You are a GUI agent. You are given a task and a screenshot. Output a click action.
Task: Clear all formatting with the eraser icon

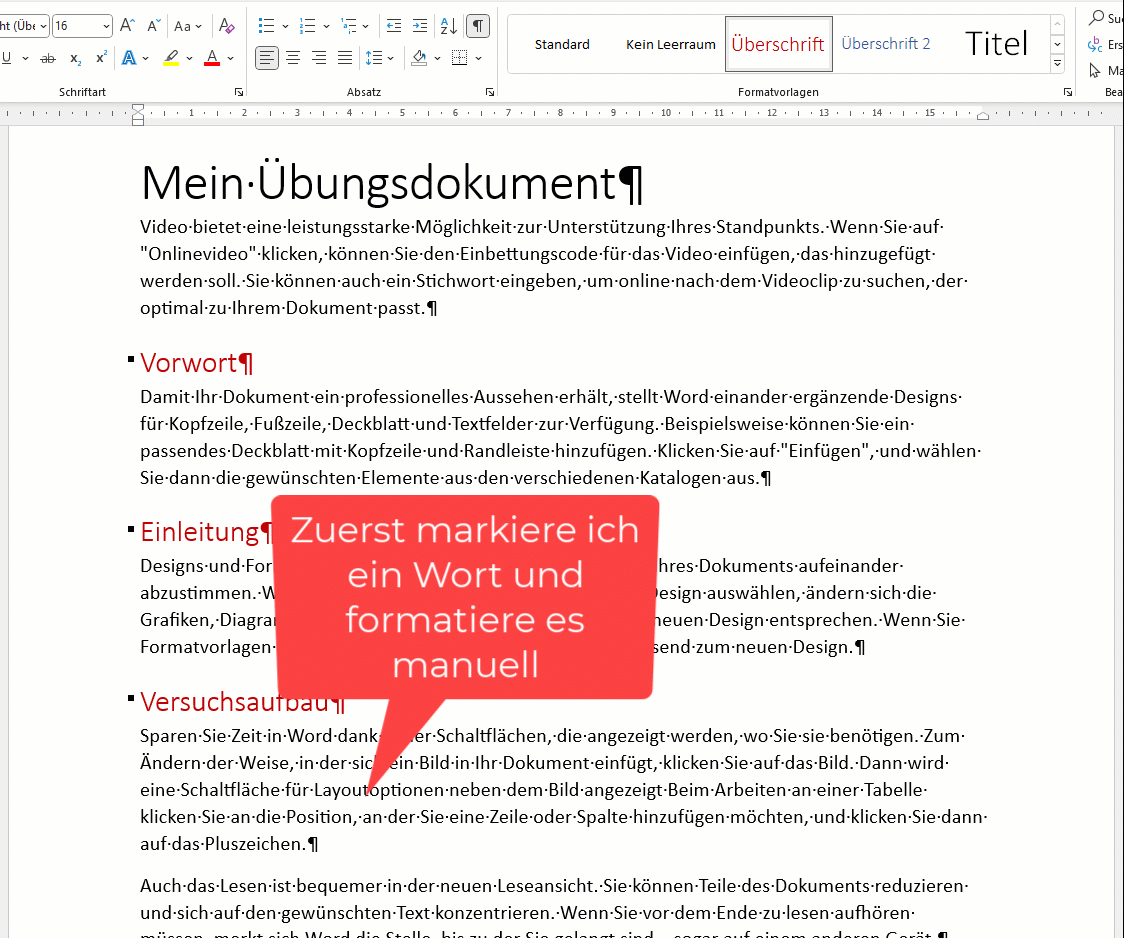point(227,26)
